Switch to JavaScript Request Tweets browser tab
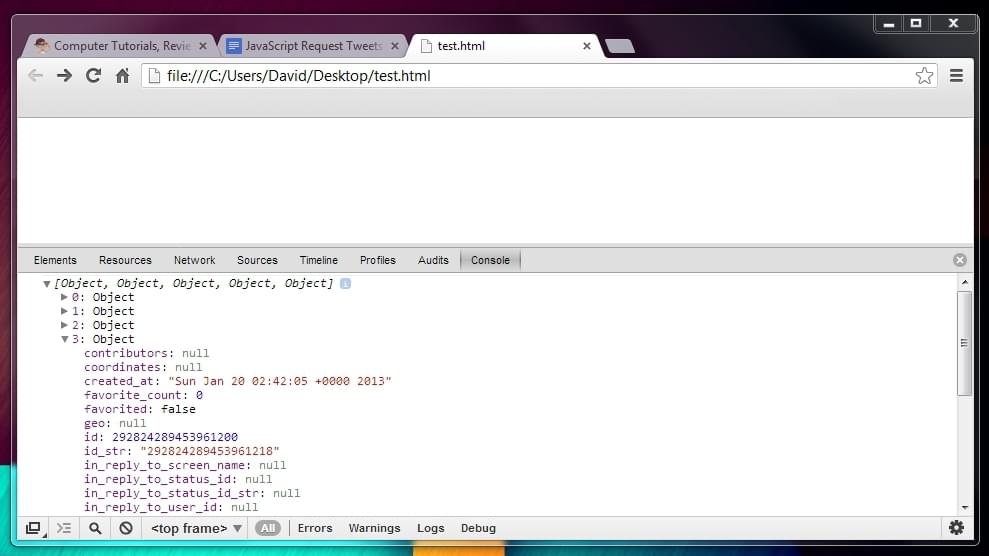The image size is (989, 556). tap(313, 46)
